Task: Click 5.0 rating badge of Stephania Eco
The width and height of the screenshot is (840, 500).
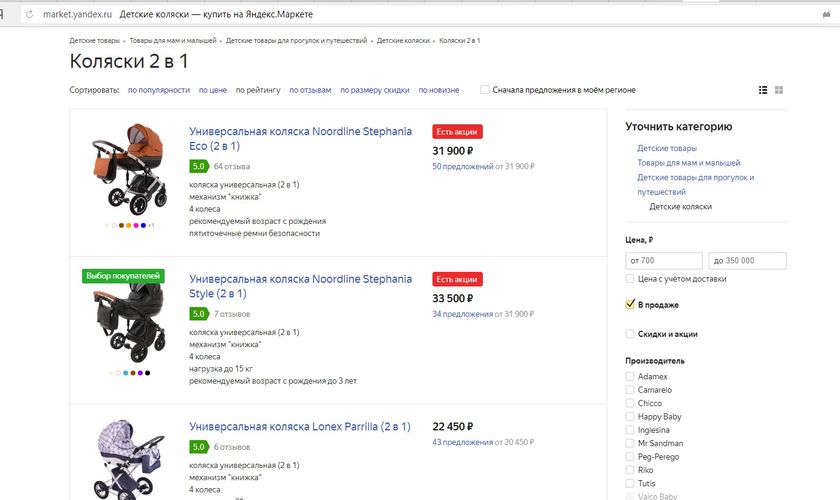Action: pyautogui.click(x=199, y=166)
